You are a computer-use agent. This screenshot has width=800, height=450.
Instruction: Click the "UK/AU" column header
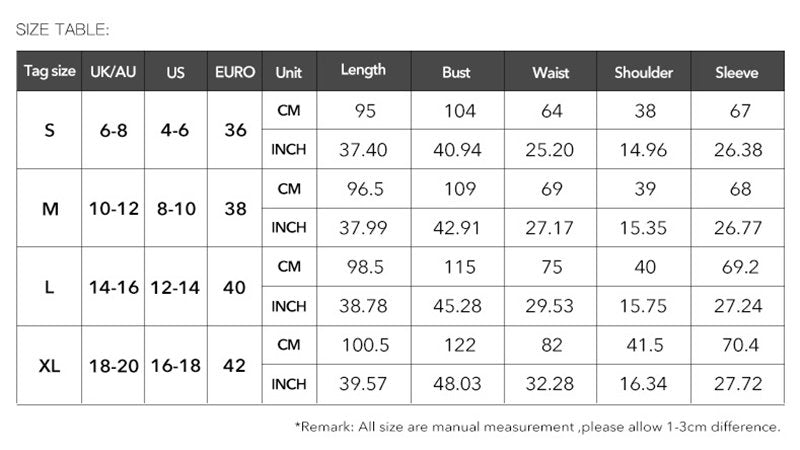pos(112,72)
